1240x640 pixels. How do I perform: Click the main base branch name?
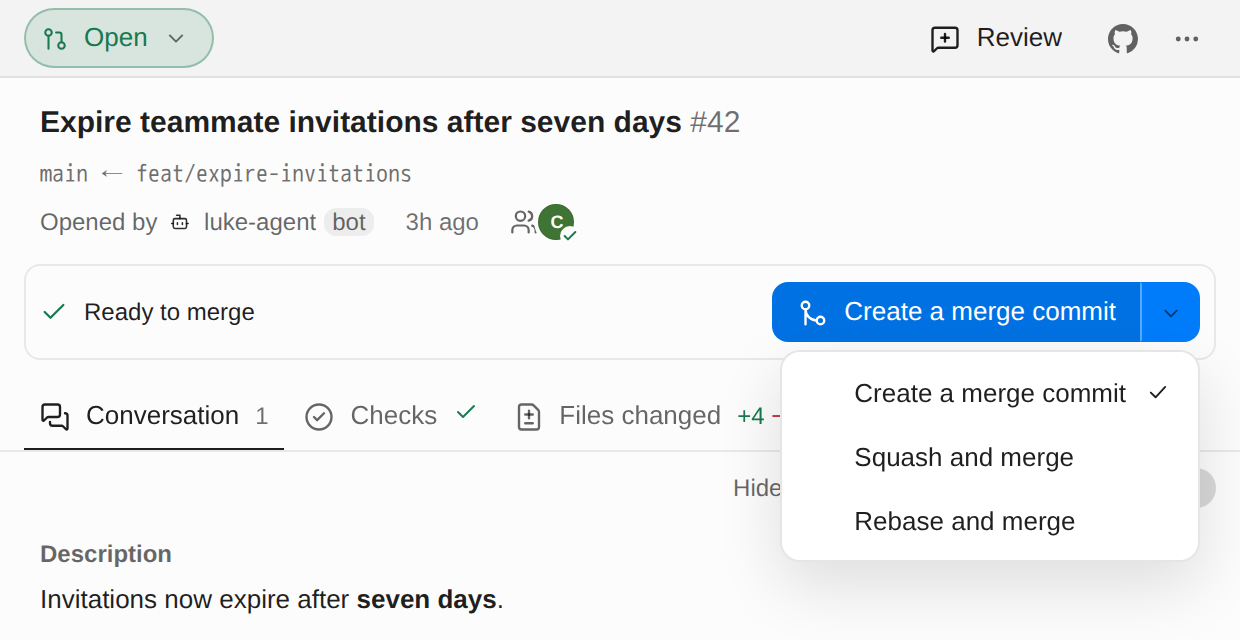point(64,174)
